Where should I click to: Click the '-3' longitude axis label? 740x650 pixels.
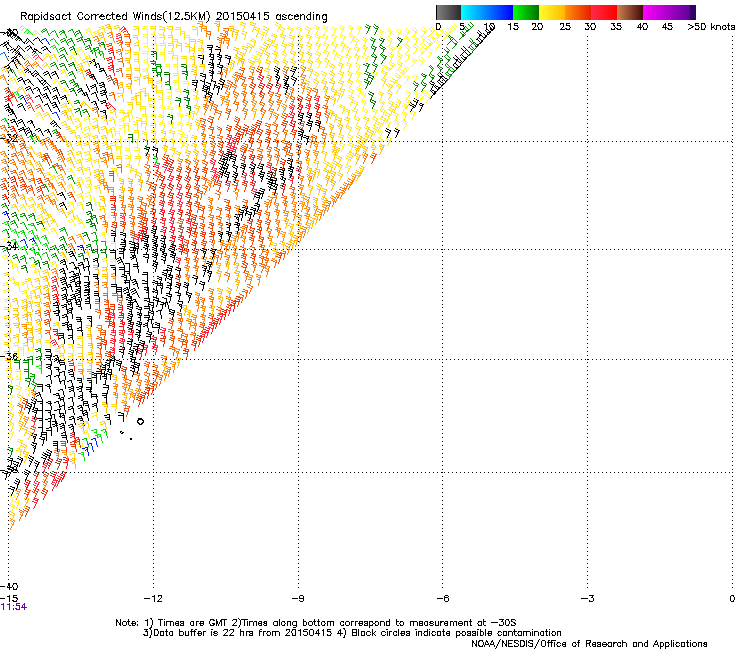[x=587, y=599]
